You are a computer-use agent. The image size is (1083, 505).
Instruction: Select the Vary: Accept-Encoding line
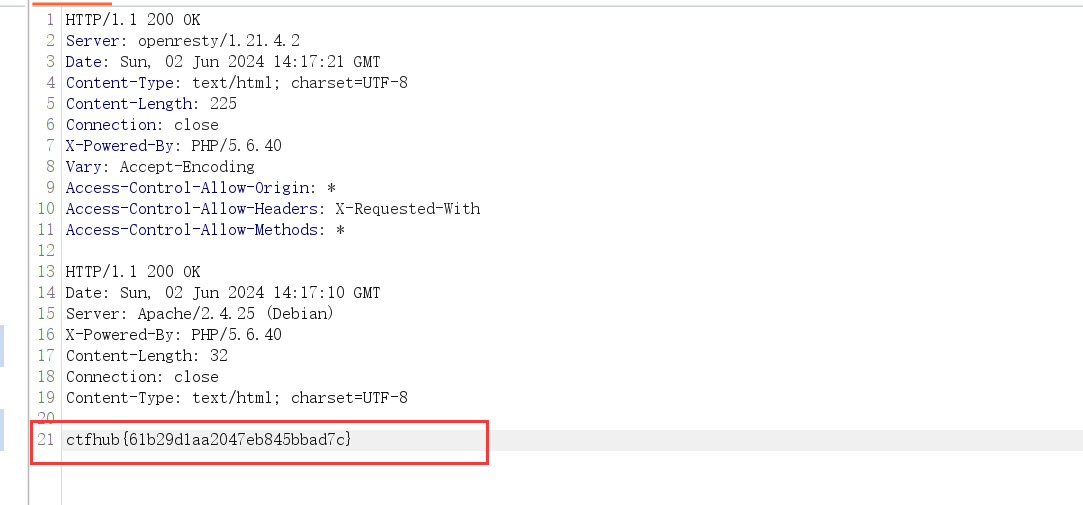pyautogui.click(x=160, y=166)
